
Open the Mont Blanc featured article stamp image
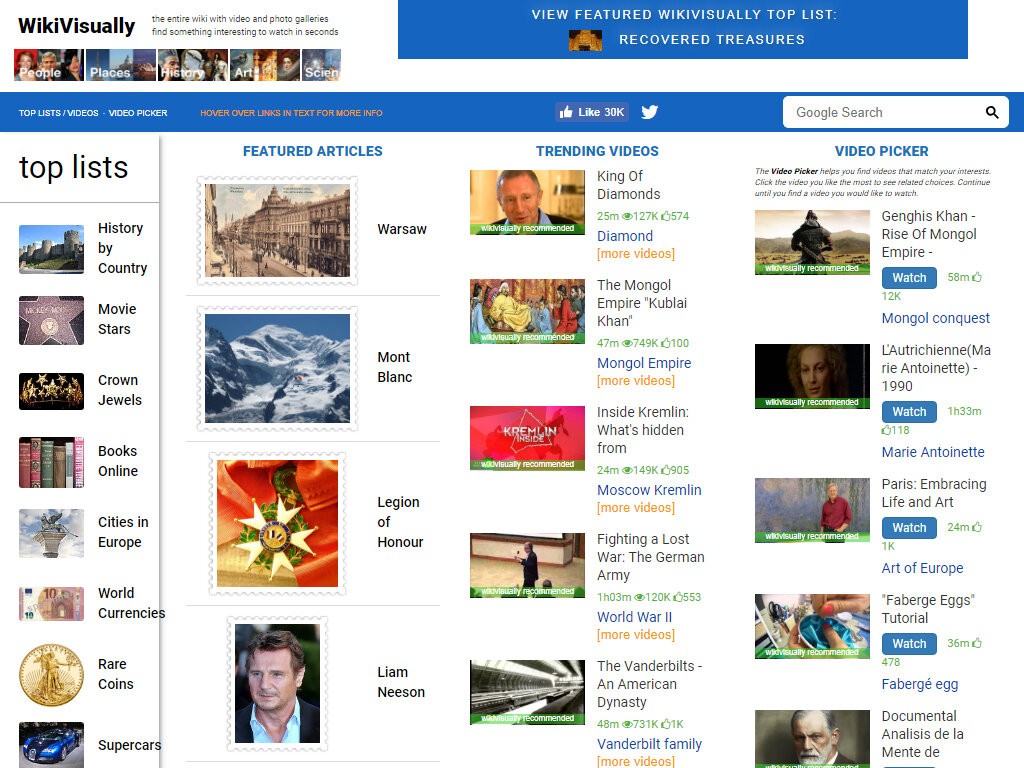278,368
